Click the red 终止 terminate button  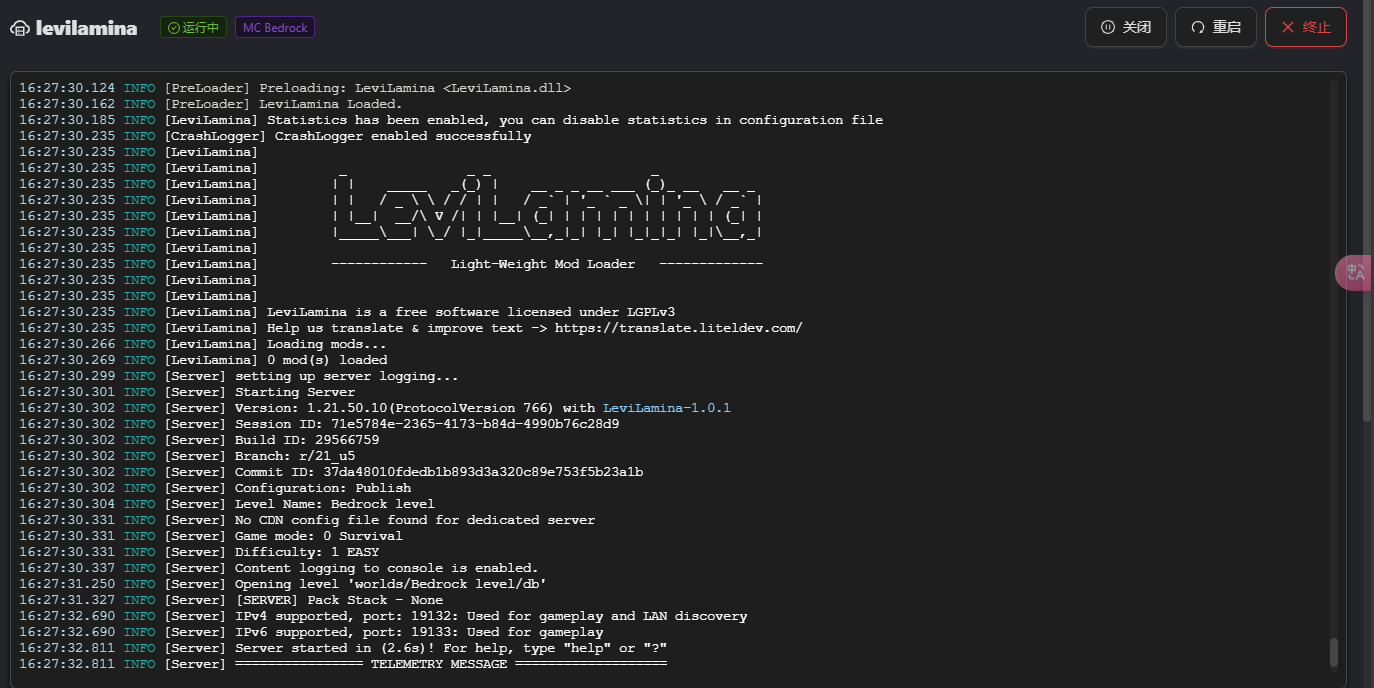pos(1306,27)
